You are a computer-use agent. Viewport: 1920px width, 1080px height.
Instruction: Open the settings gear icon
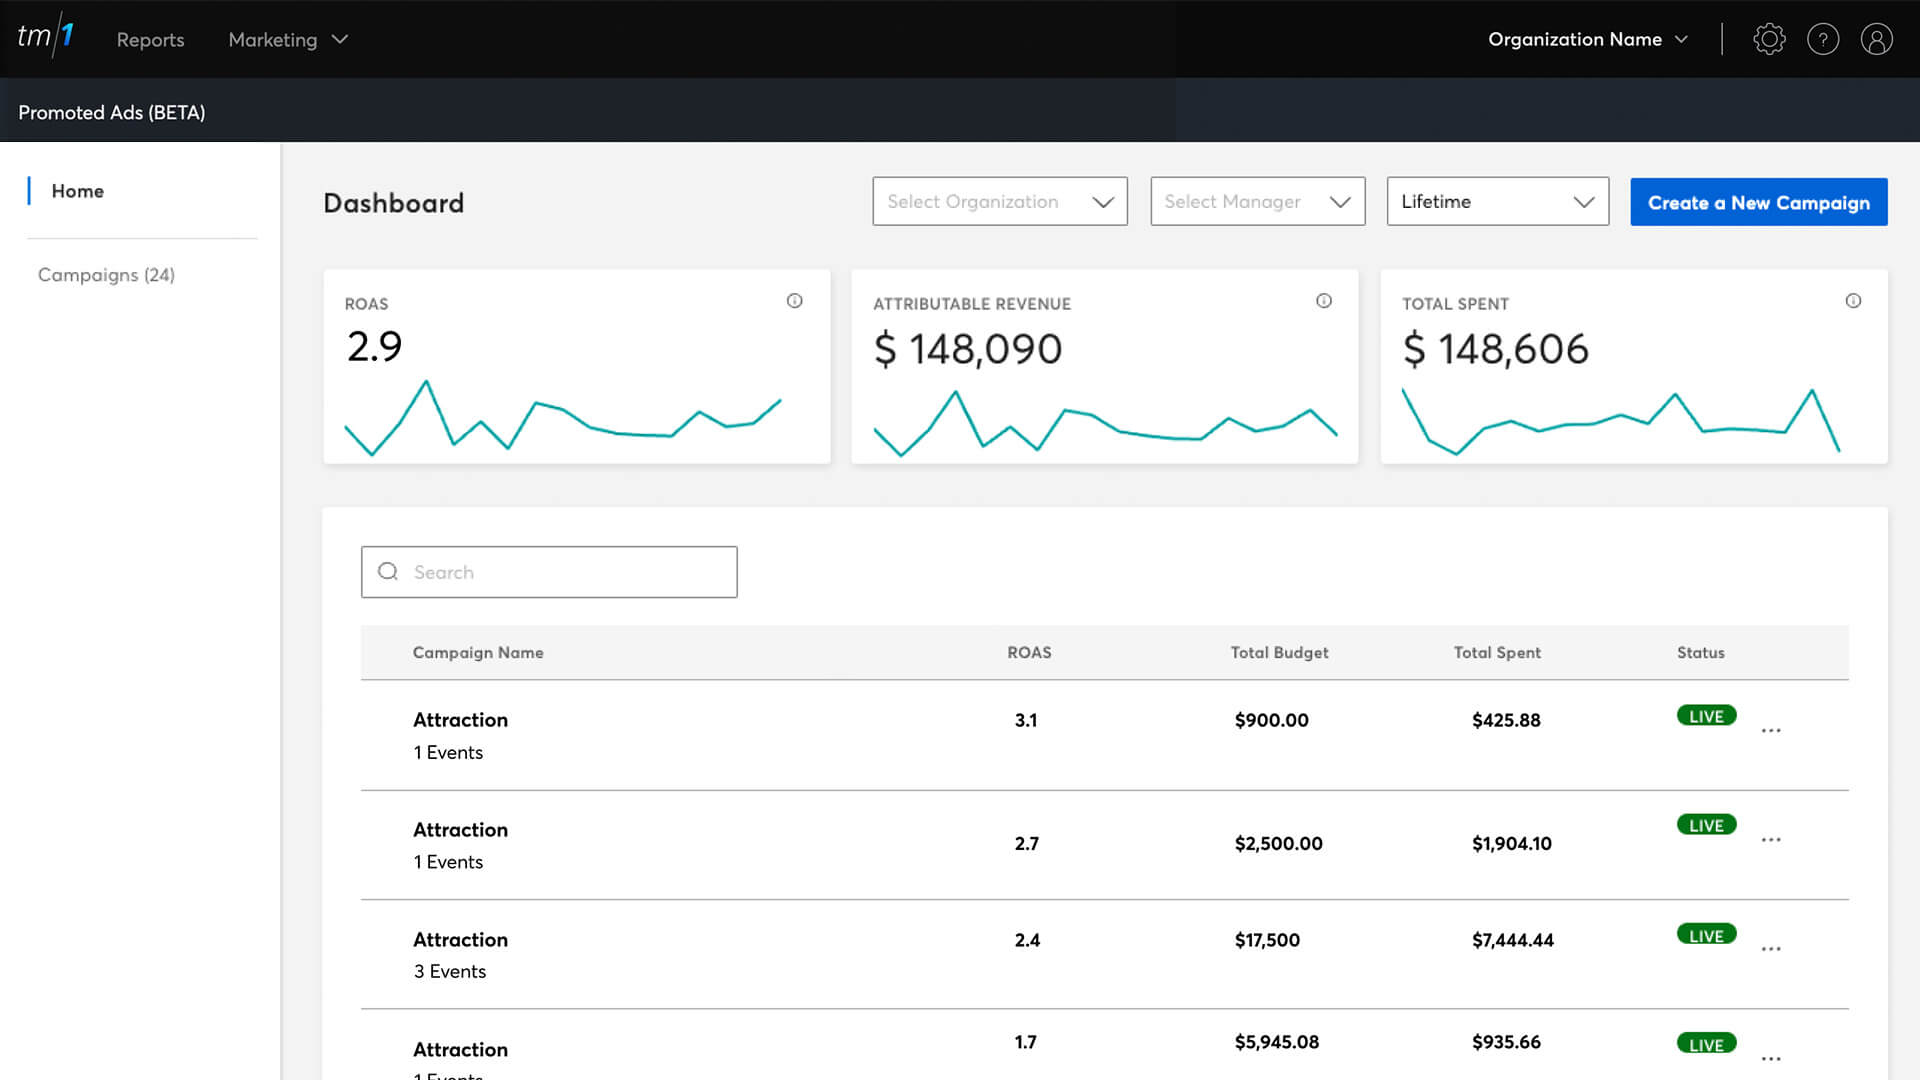pos(1769,39)
